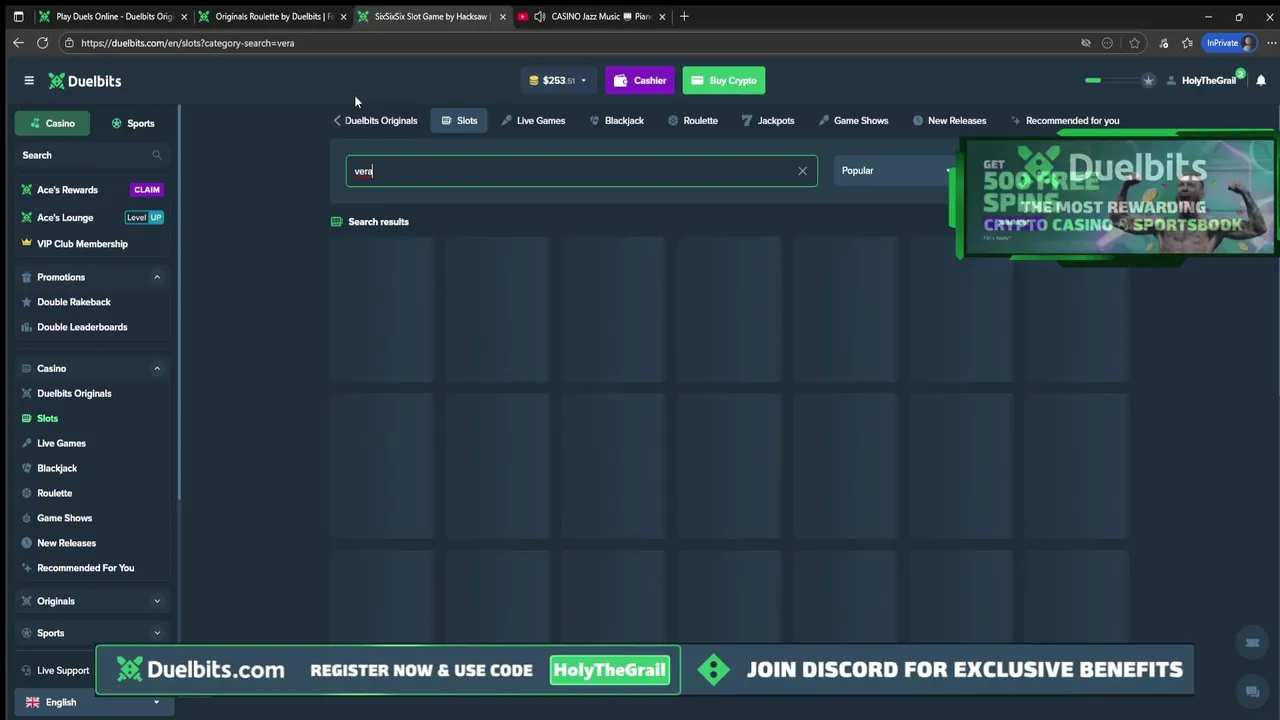Open InPrivate profile button
1280x720 pixels.
coord(1230,43)
